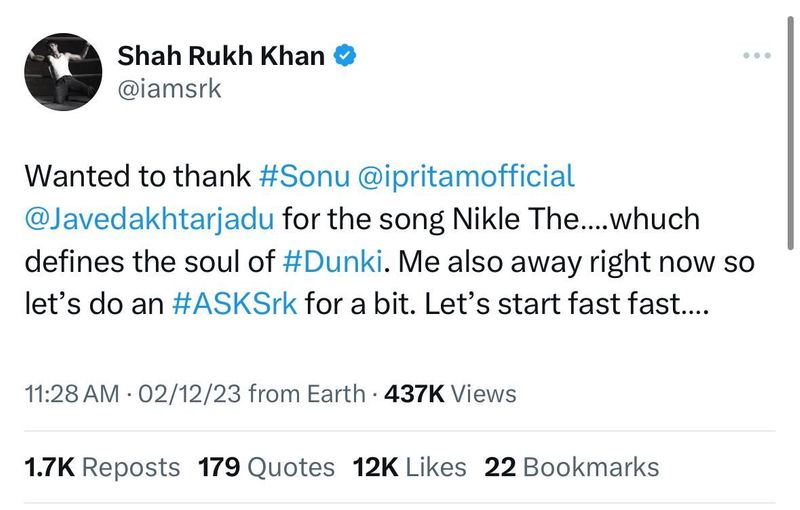
Task: Show the 179 Quotes list
Action: pos(265,466)
